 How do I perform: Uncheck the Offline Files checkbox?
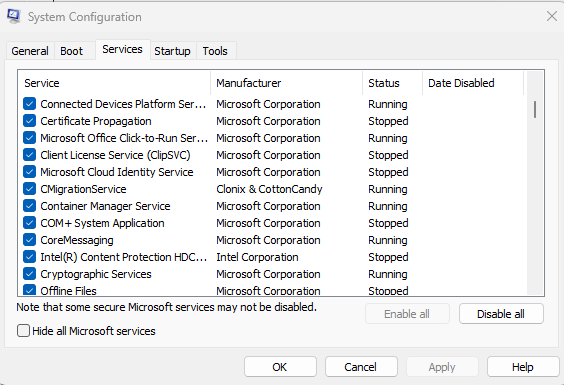tap(29, 290)
